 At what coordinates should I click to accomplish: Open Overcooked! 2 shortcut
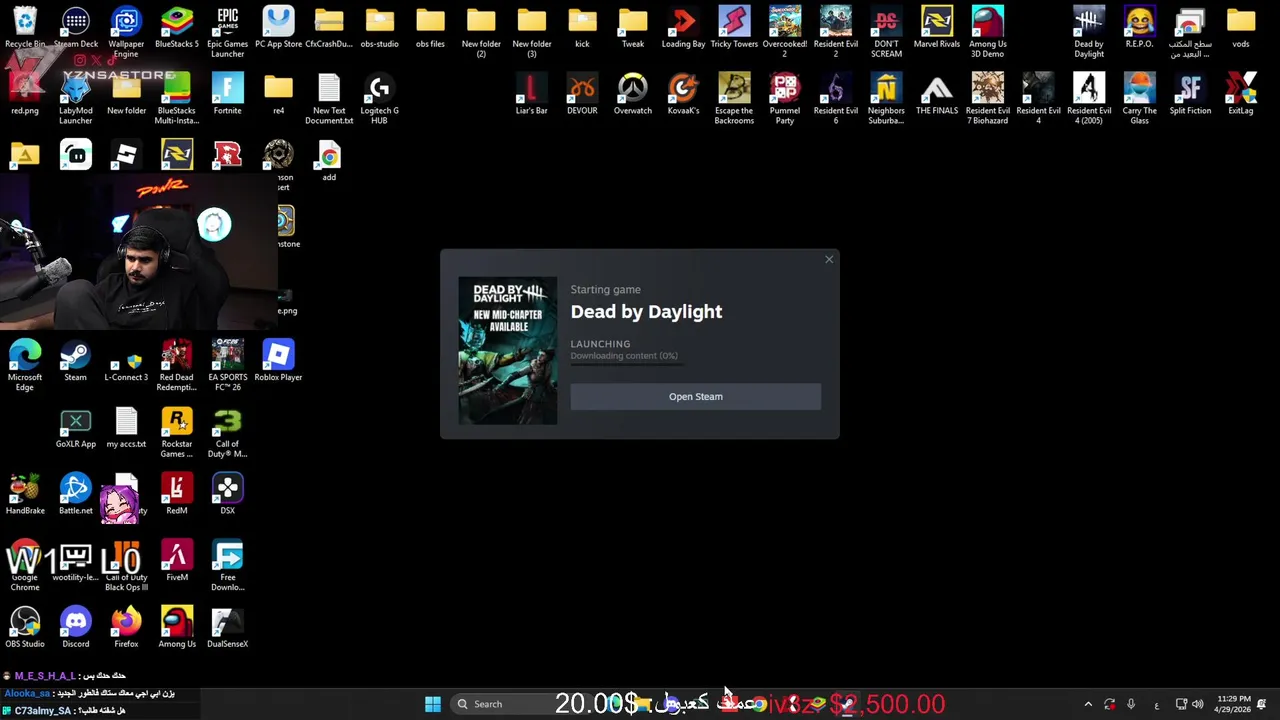coord(785,31)
